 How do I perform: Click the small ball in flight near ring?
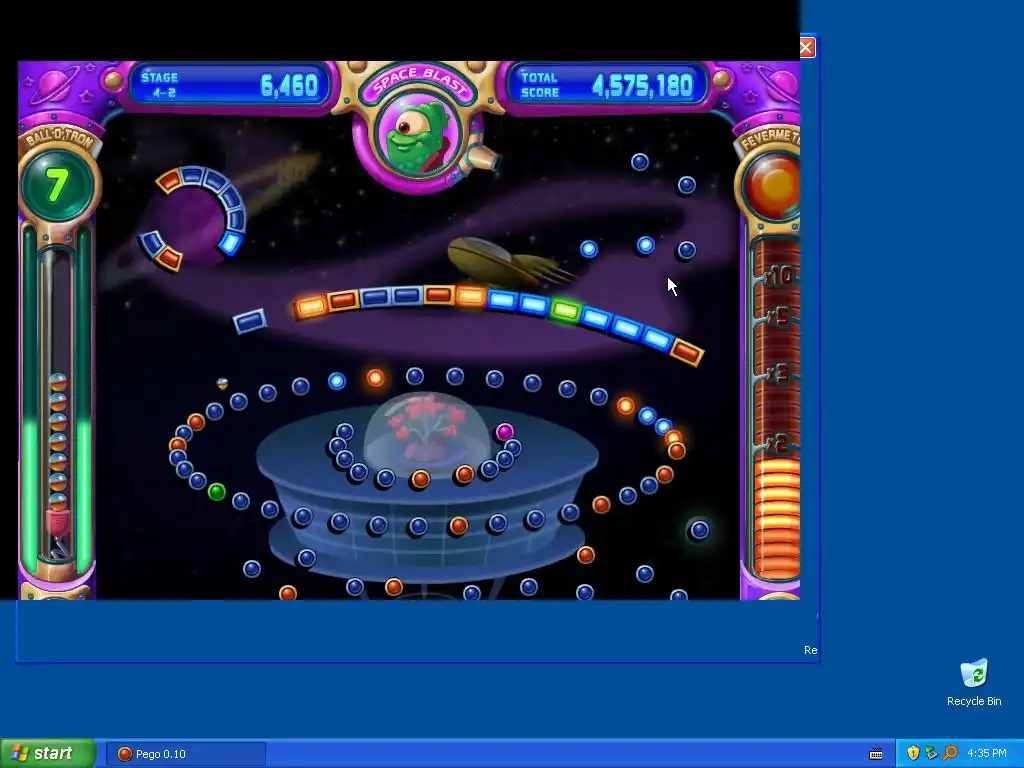click(x=222, y=383)
